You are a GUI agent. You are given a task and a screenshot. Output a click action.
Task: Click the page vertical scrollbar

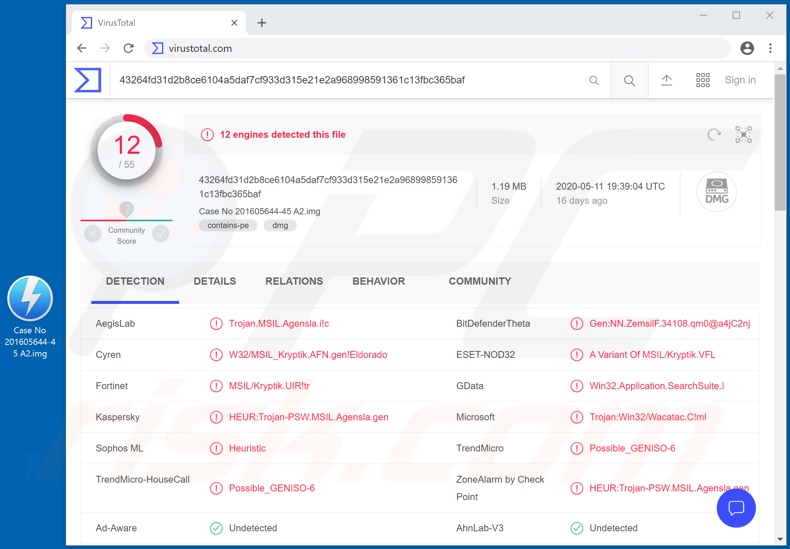point(780,141)
